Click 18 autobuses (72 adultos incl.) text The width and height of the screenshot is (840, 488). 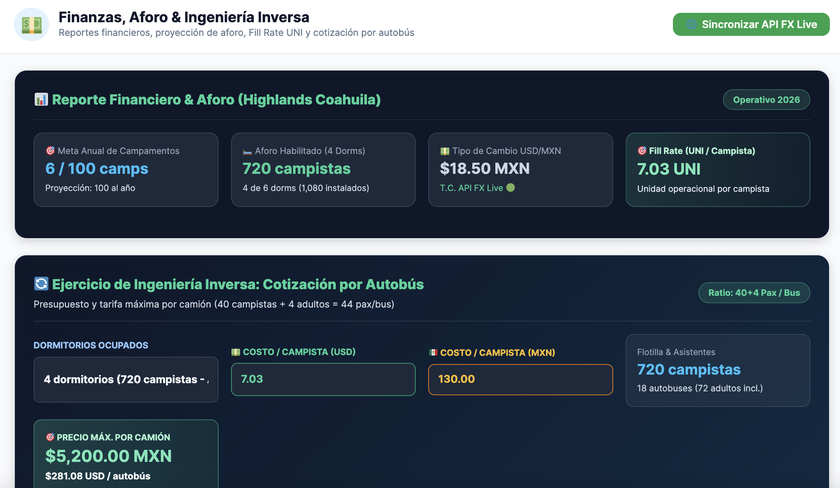[700, 388]
